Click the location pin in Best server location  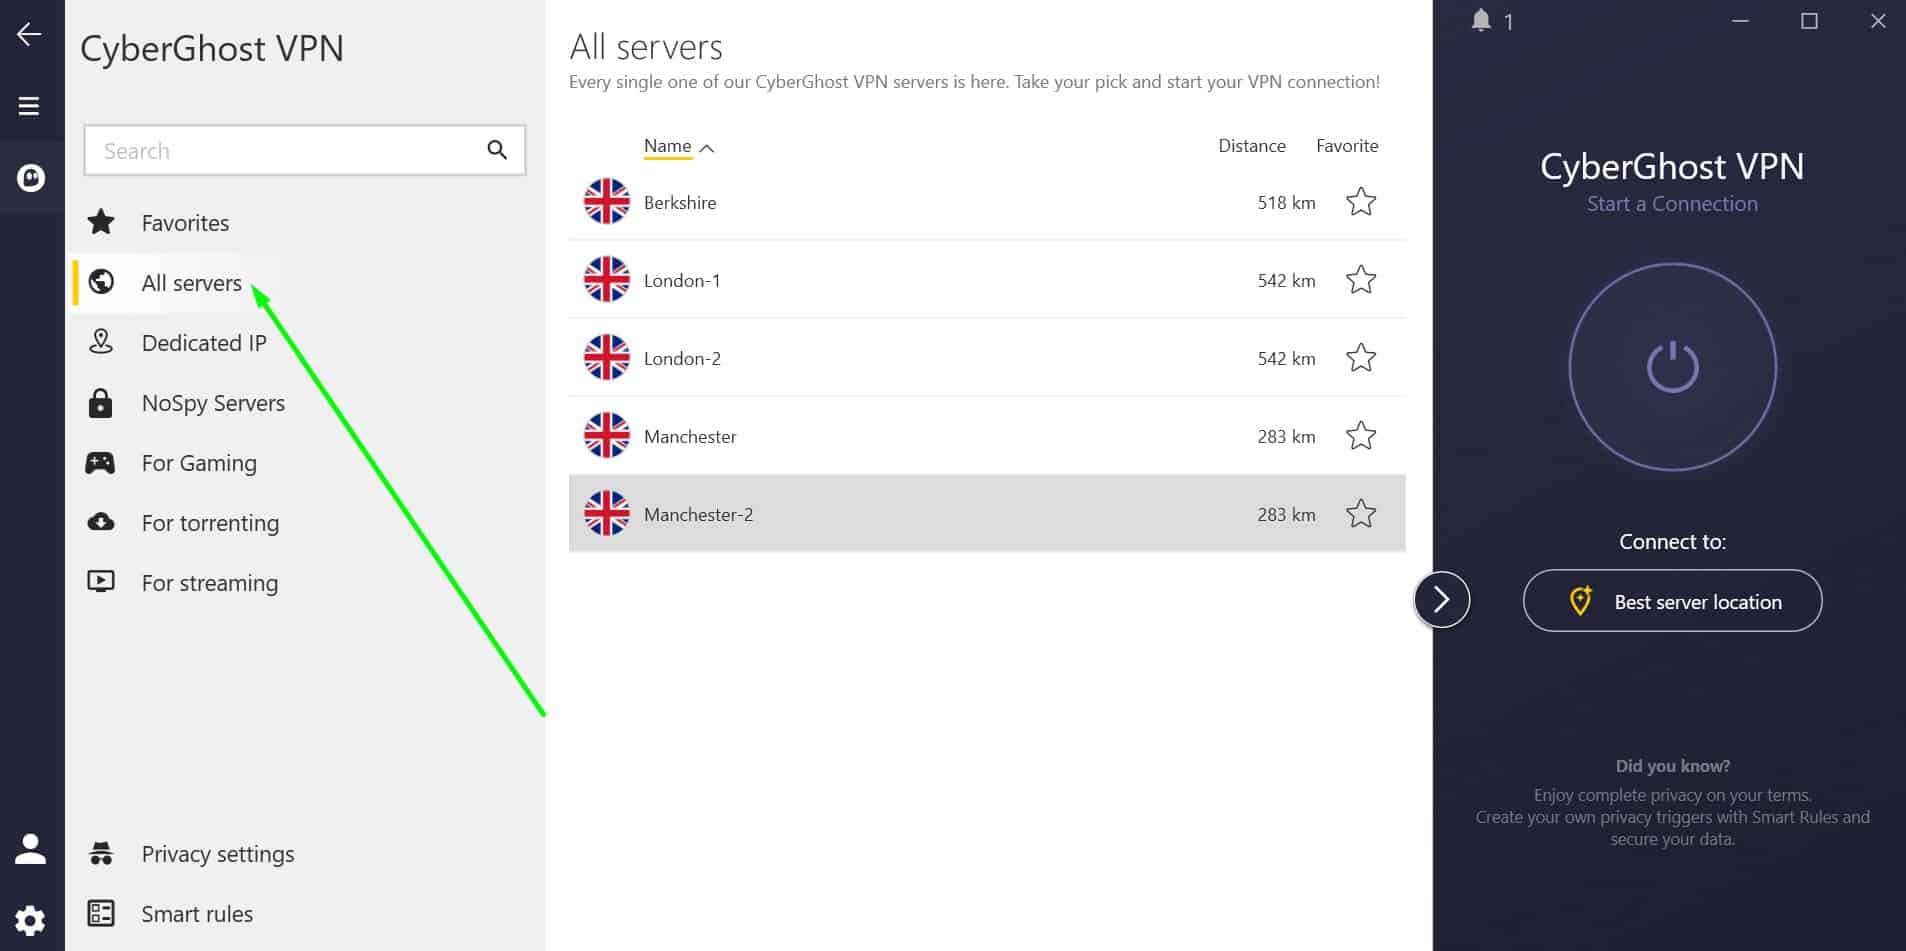[1580, 601]
